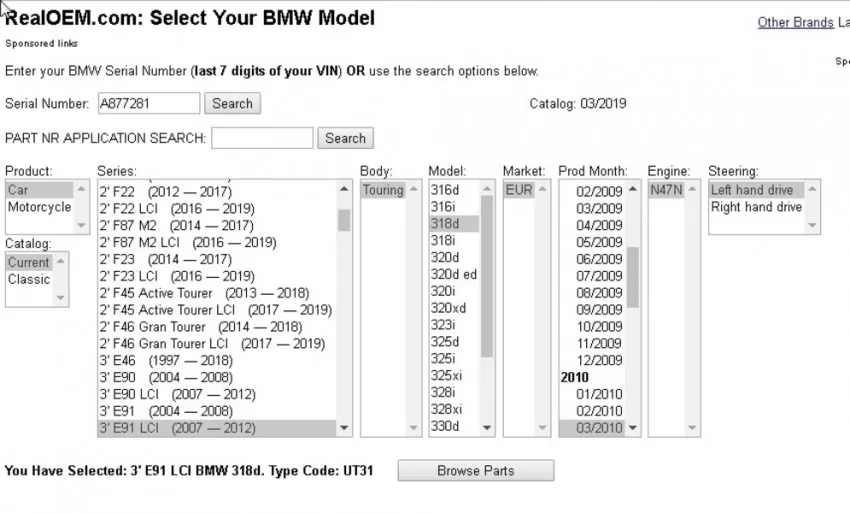Open the Other Brands link
Image resolution: width=850 pixels, height=513 pixels.
coord(795,22)
